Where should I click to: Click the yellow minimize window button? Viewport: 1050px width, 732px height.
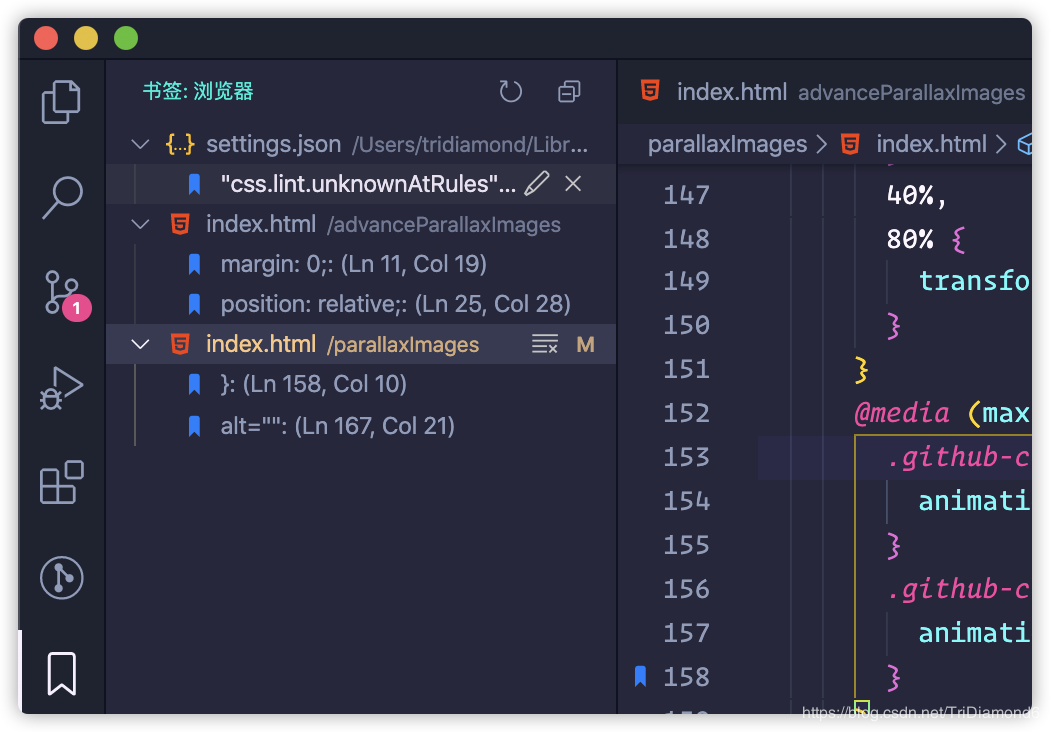click(86, 38)
